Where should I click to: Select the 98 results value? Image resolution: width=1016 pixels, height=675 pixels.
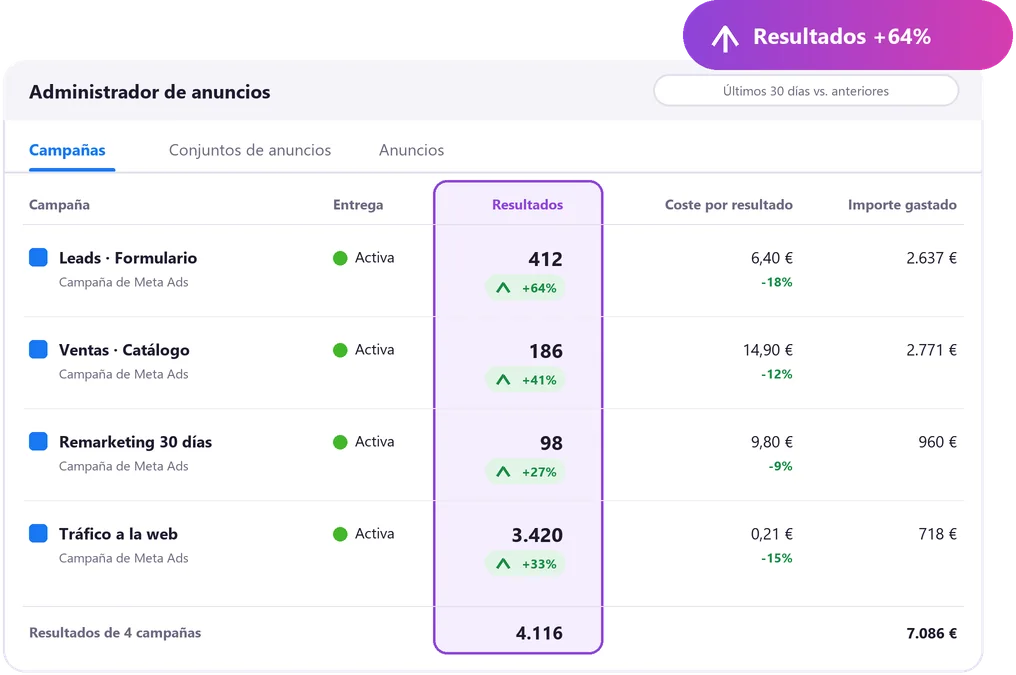click(x=551, y=443)
